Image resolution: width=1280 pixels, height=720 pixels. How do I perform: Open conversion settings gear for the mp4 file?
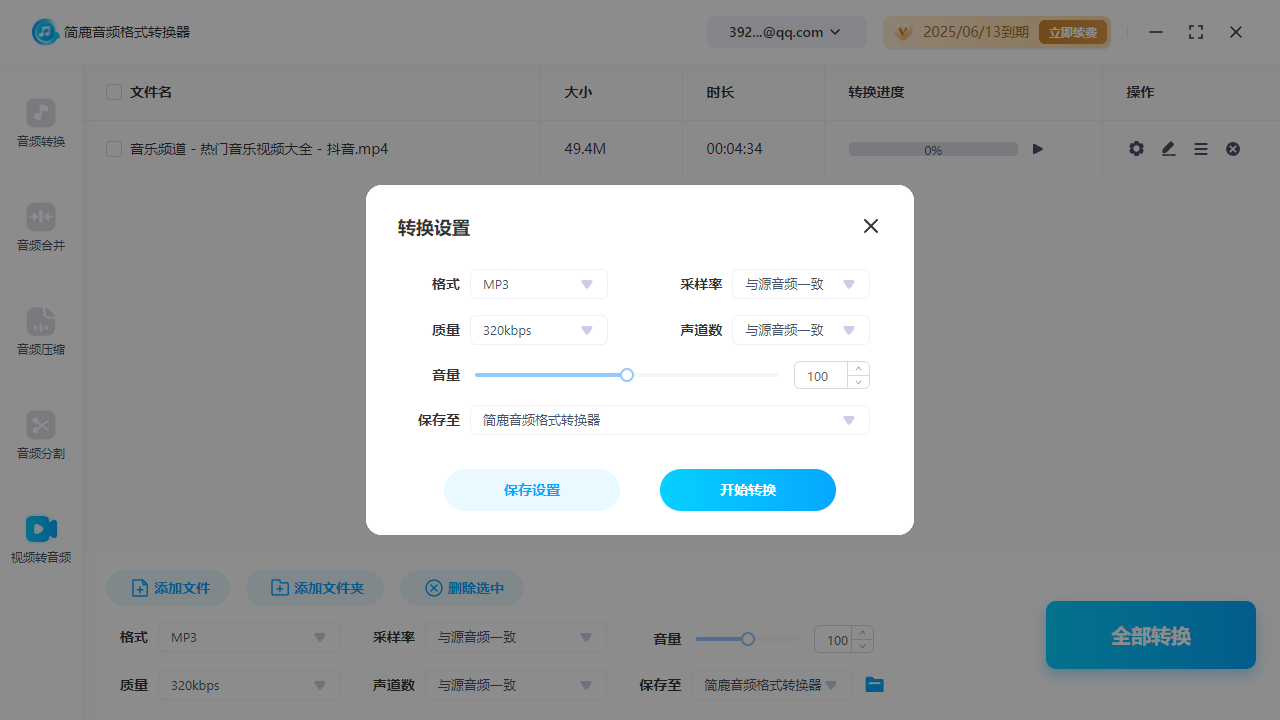pyautogui.click(x=1136, y=148)
